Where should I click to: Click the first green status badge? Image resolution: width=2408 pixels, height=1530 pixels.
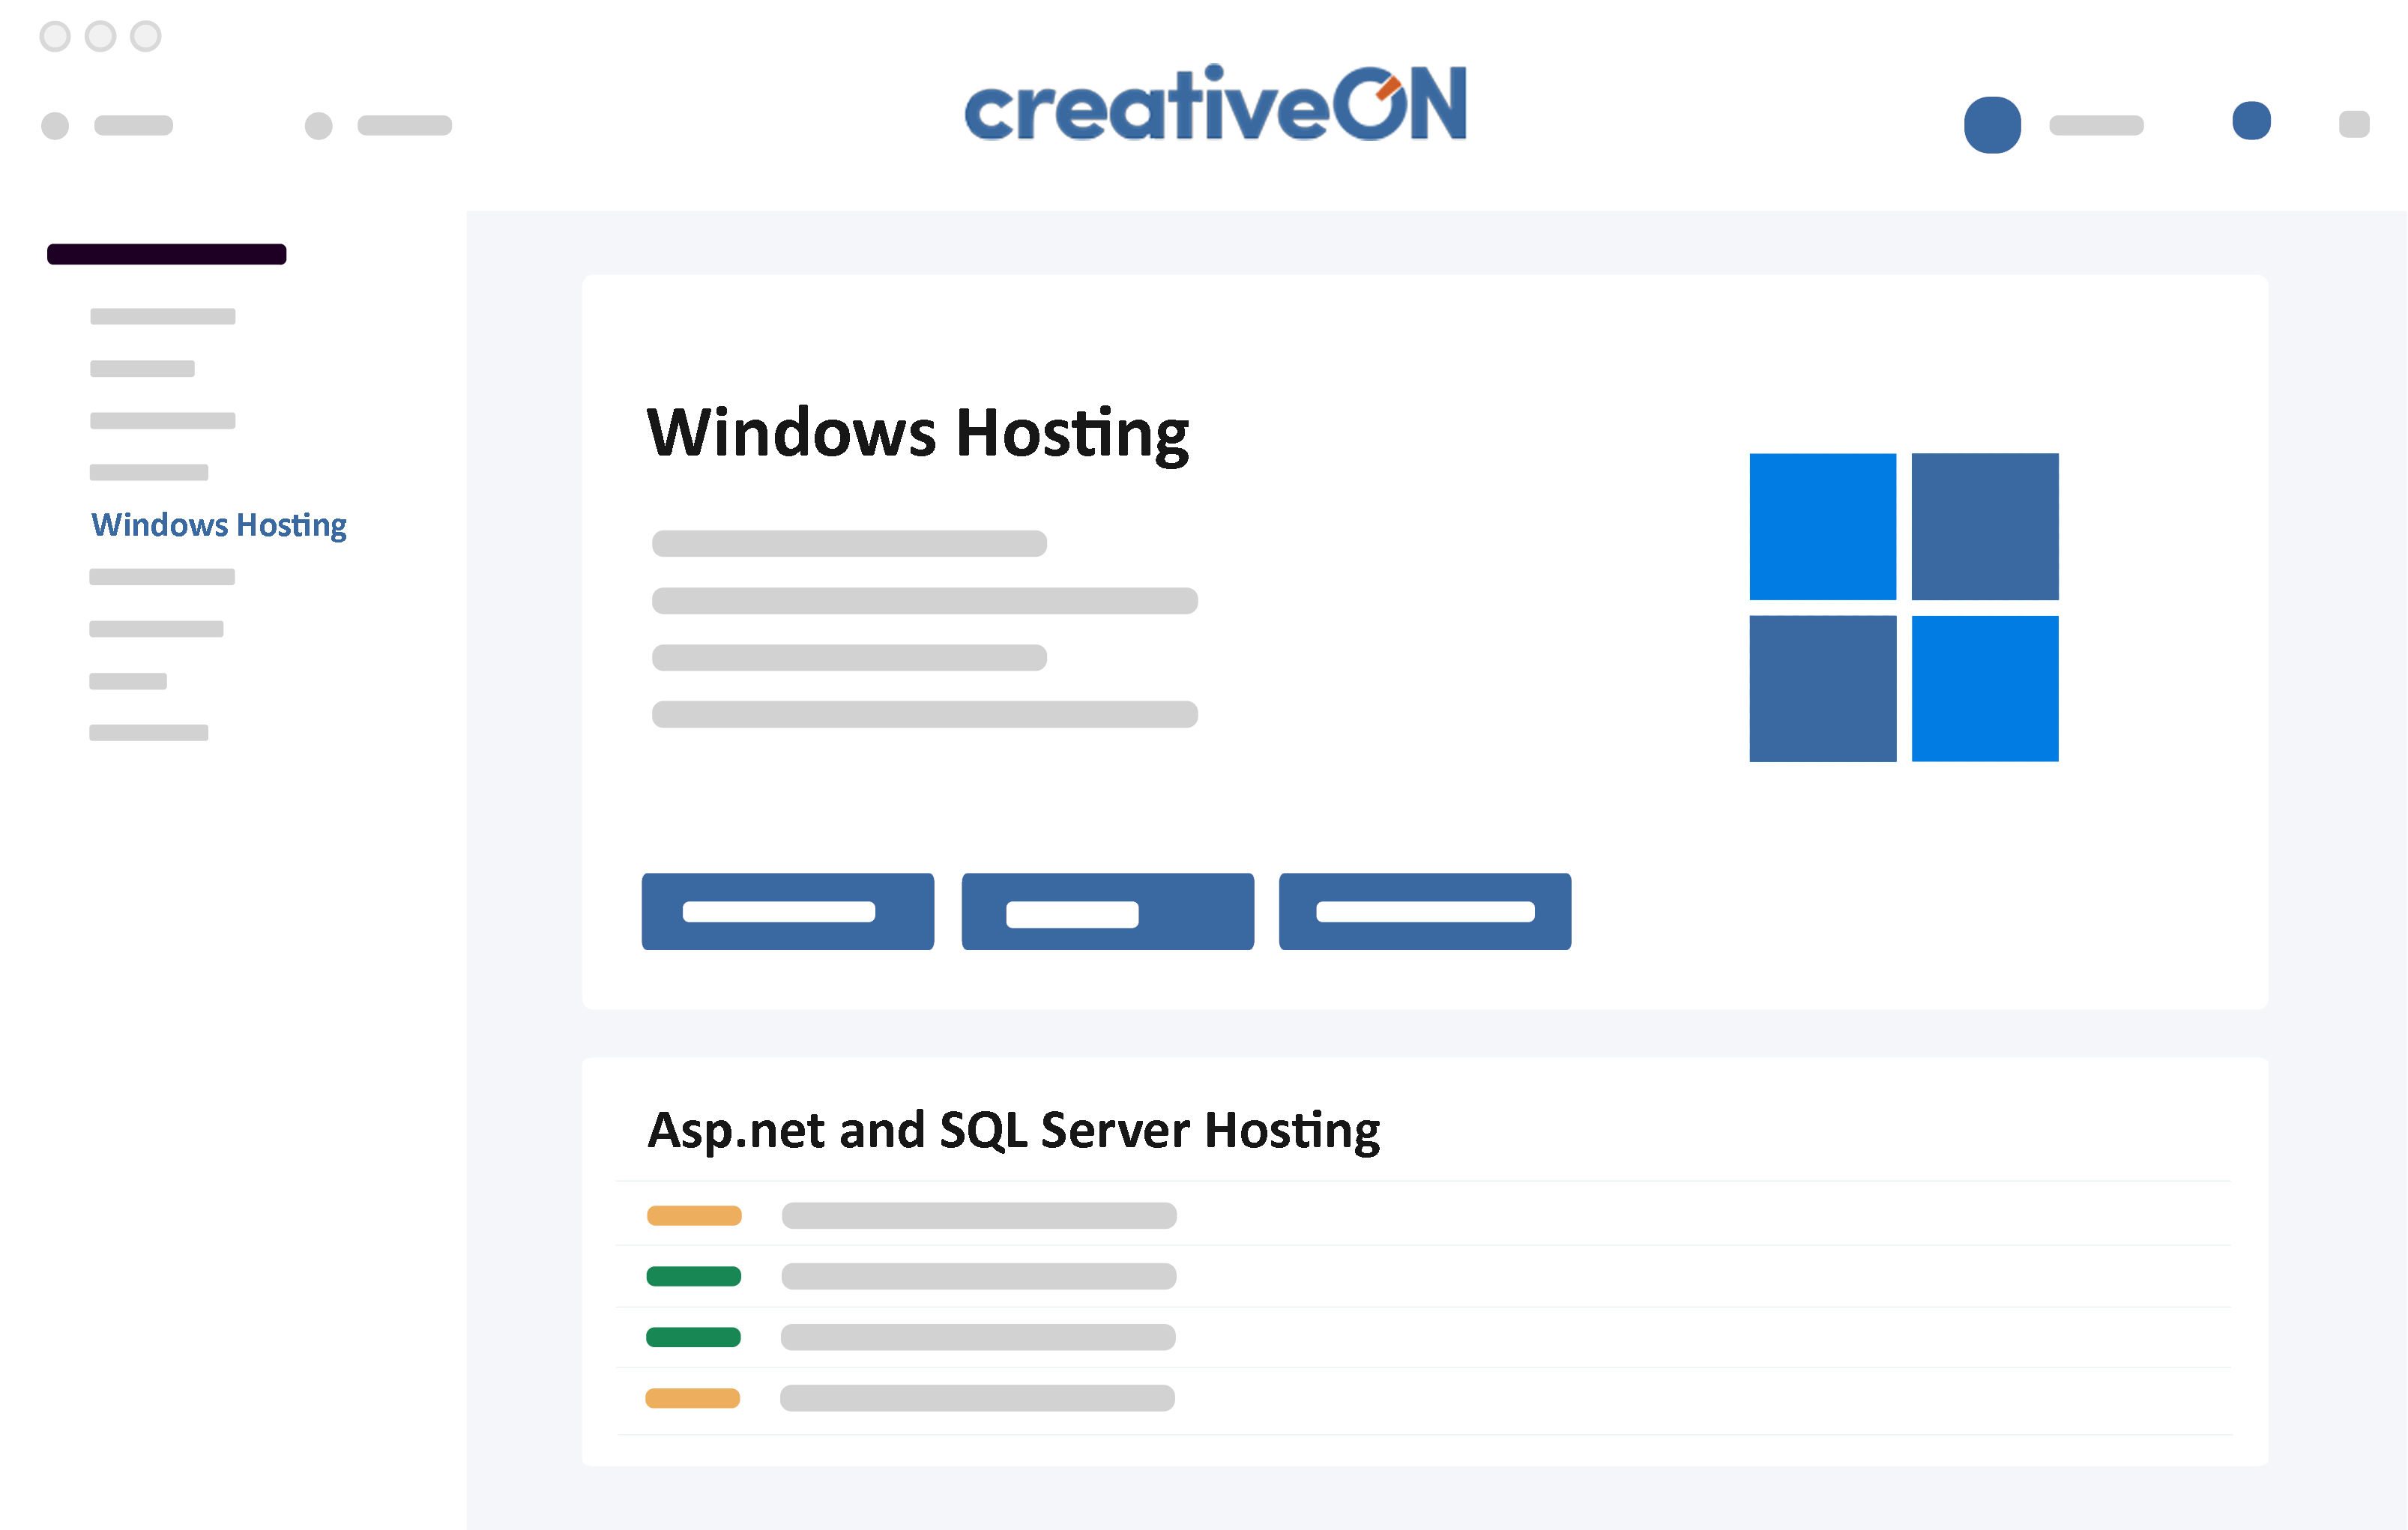(693, 1276)
